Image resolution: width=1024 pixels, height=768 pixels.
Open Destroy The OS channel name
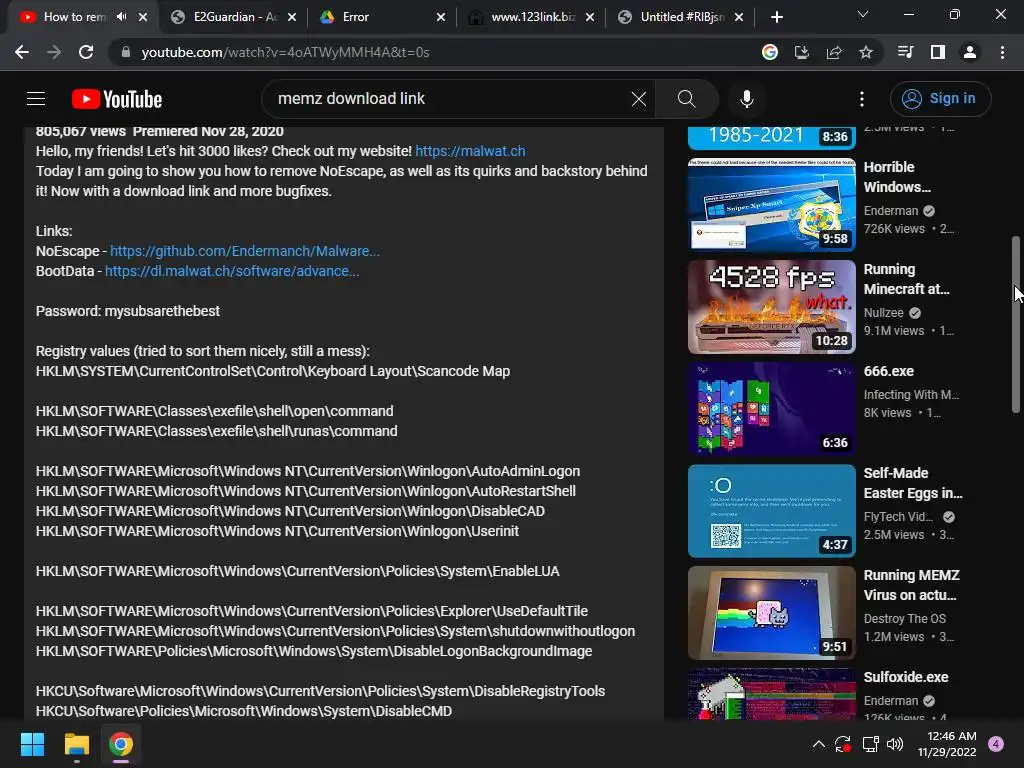(904, 618)
